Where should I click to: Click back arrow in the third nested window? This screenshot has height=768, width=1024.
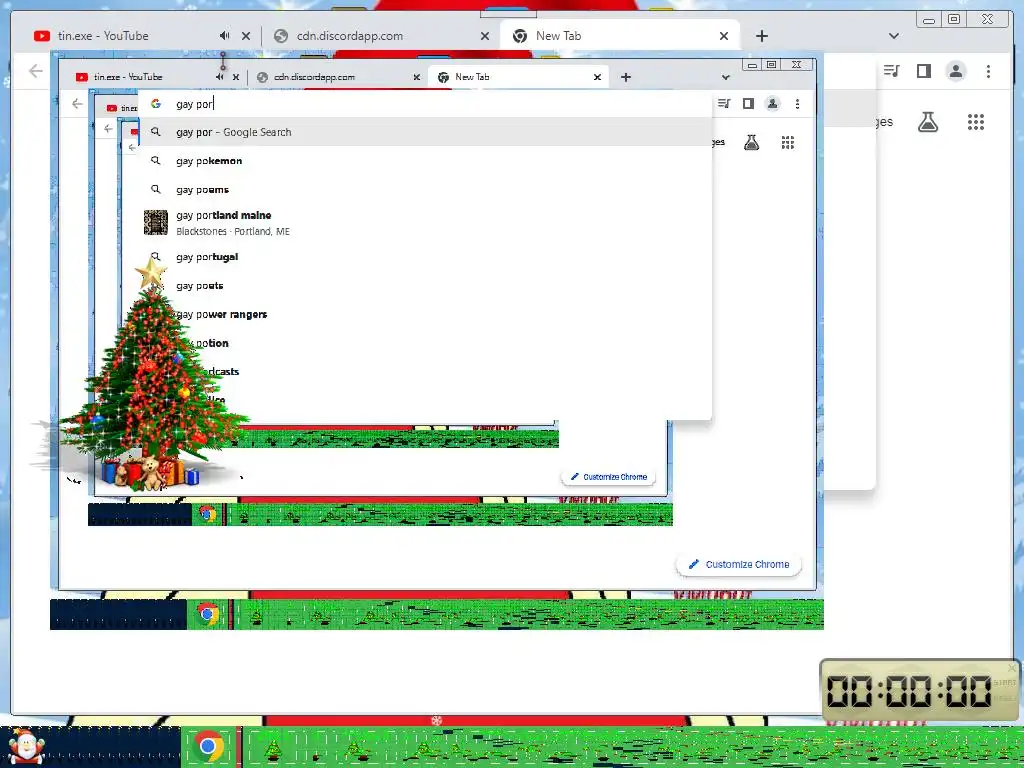click(x=108, y=129)
